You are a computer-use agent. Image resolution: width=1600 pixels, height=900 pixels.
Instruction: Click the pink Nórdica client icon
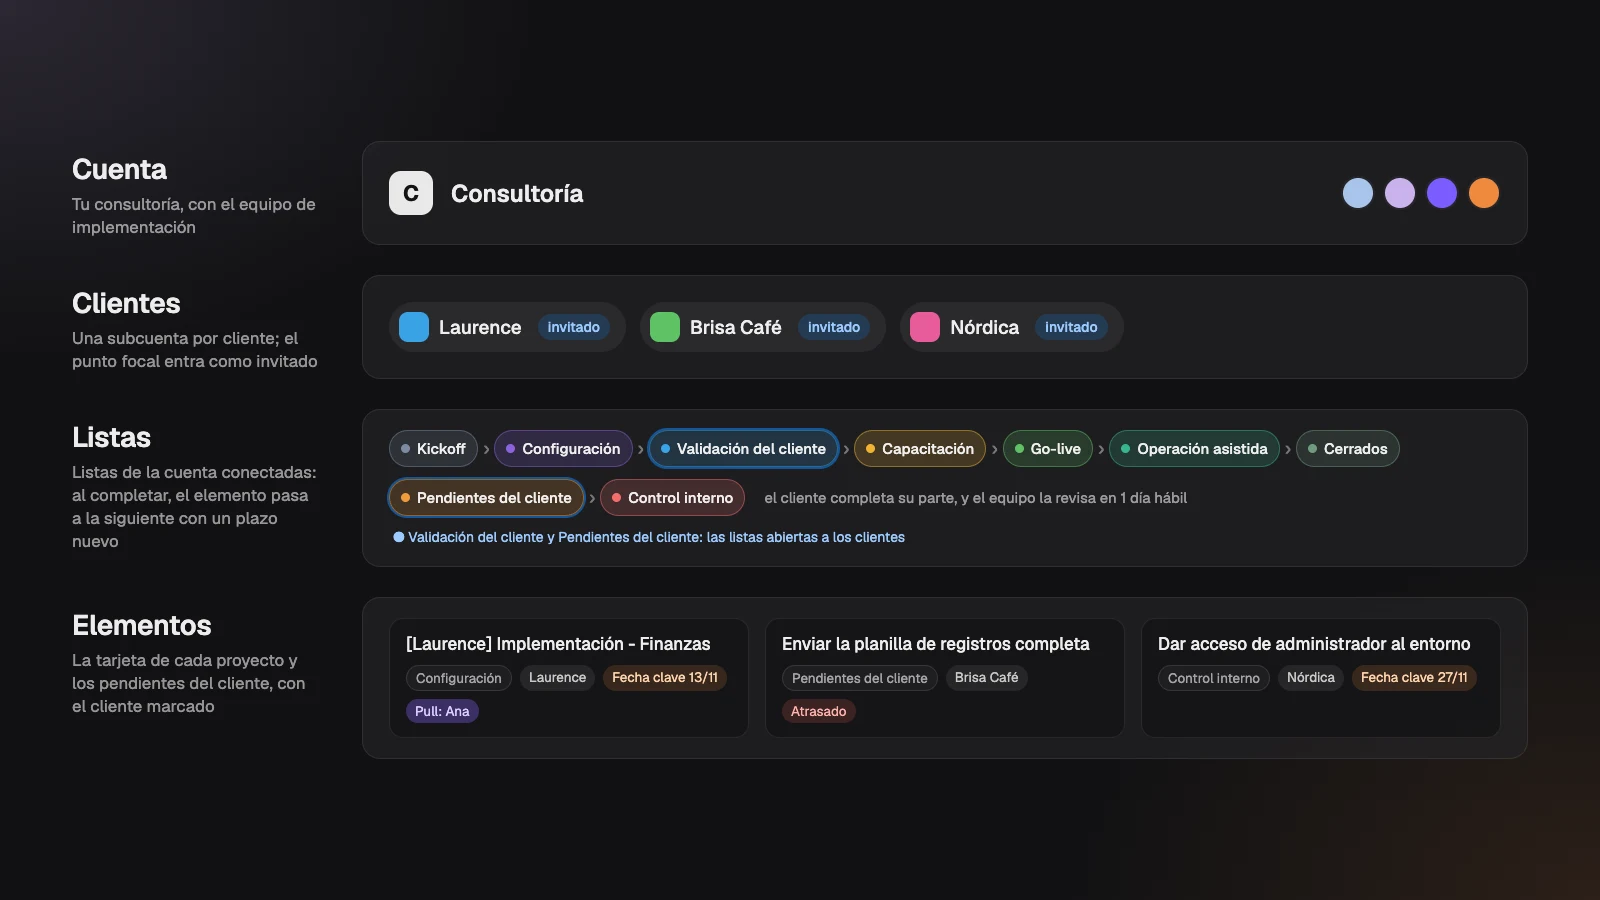click(x=925, y=327)
